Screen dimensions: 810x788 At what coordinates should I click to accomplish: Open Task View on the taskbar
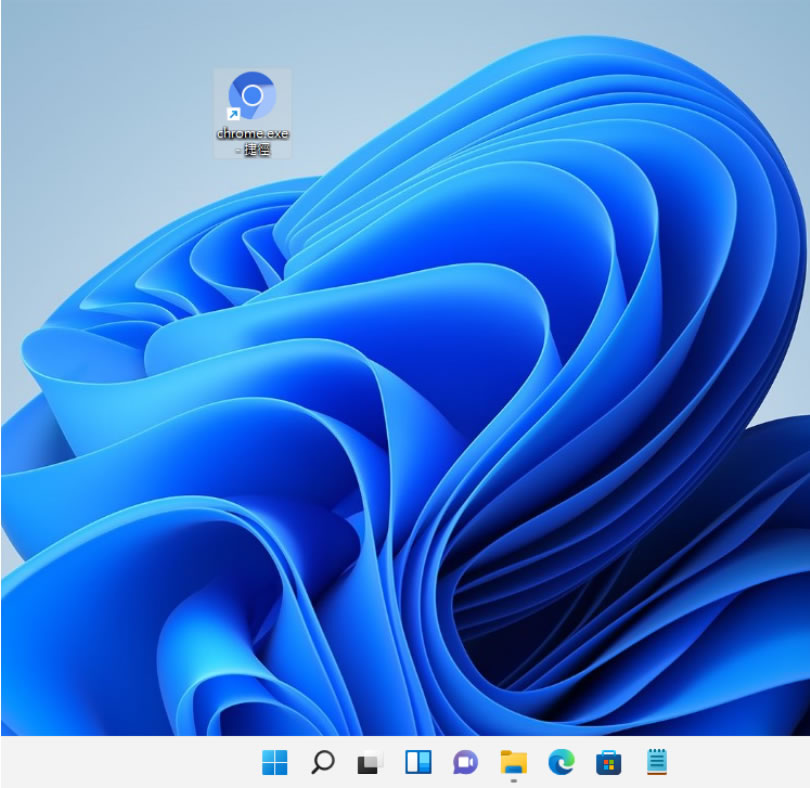pyautogui.click(x=370, y=762)
